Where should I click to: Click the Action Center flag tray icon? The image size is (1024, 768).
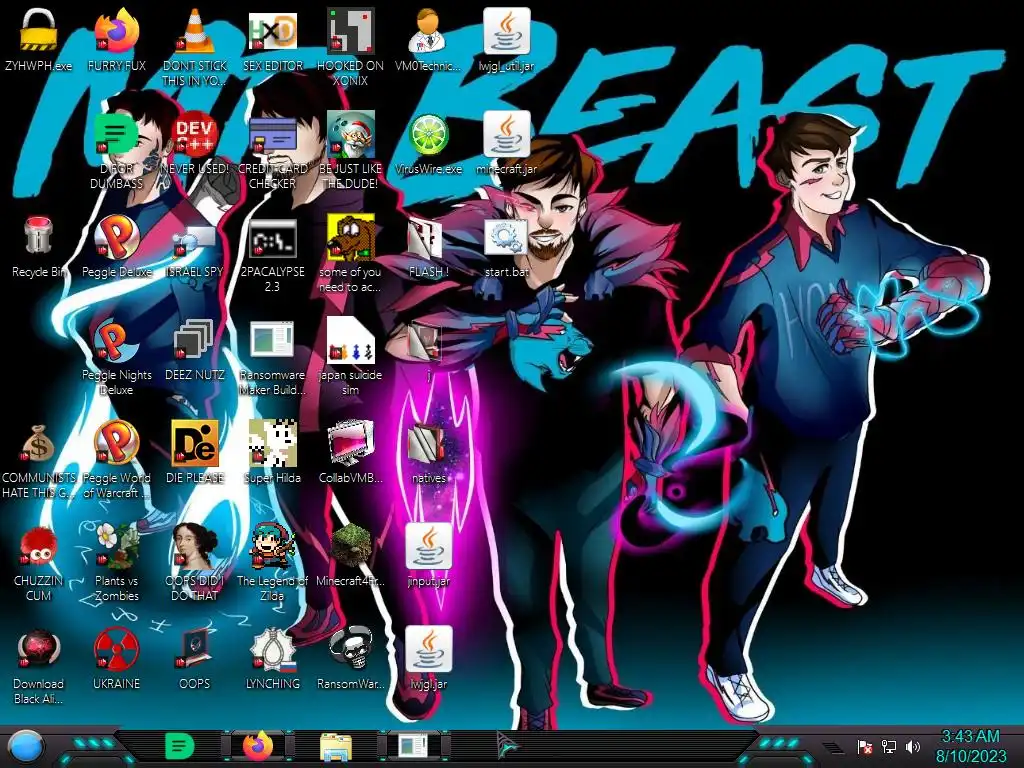(865, 746)
